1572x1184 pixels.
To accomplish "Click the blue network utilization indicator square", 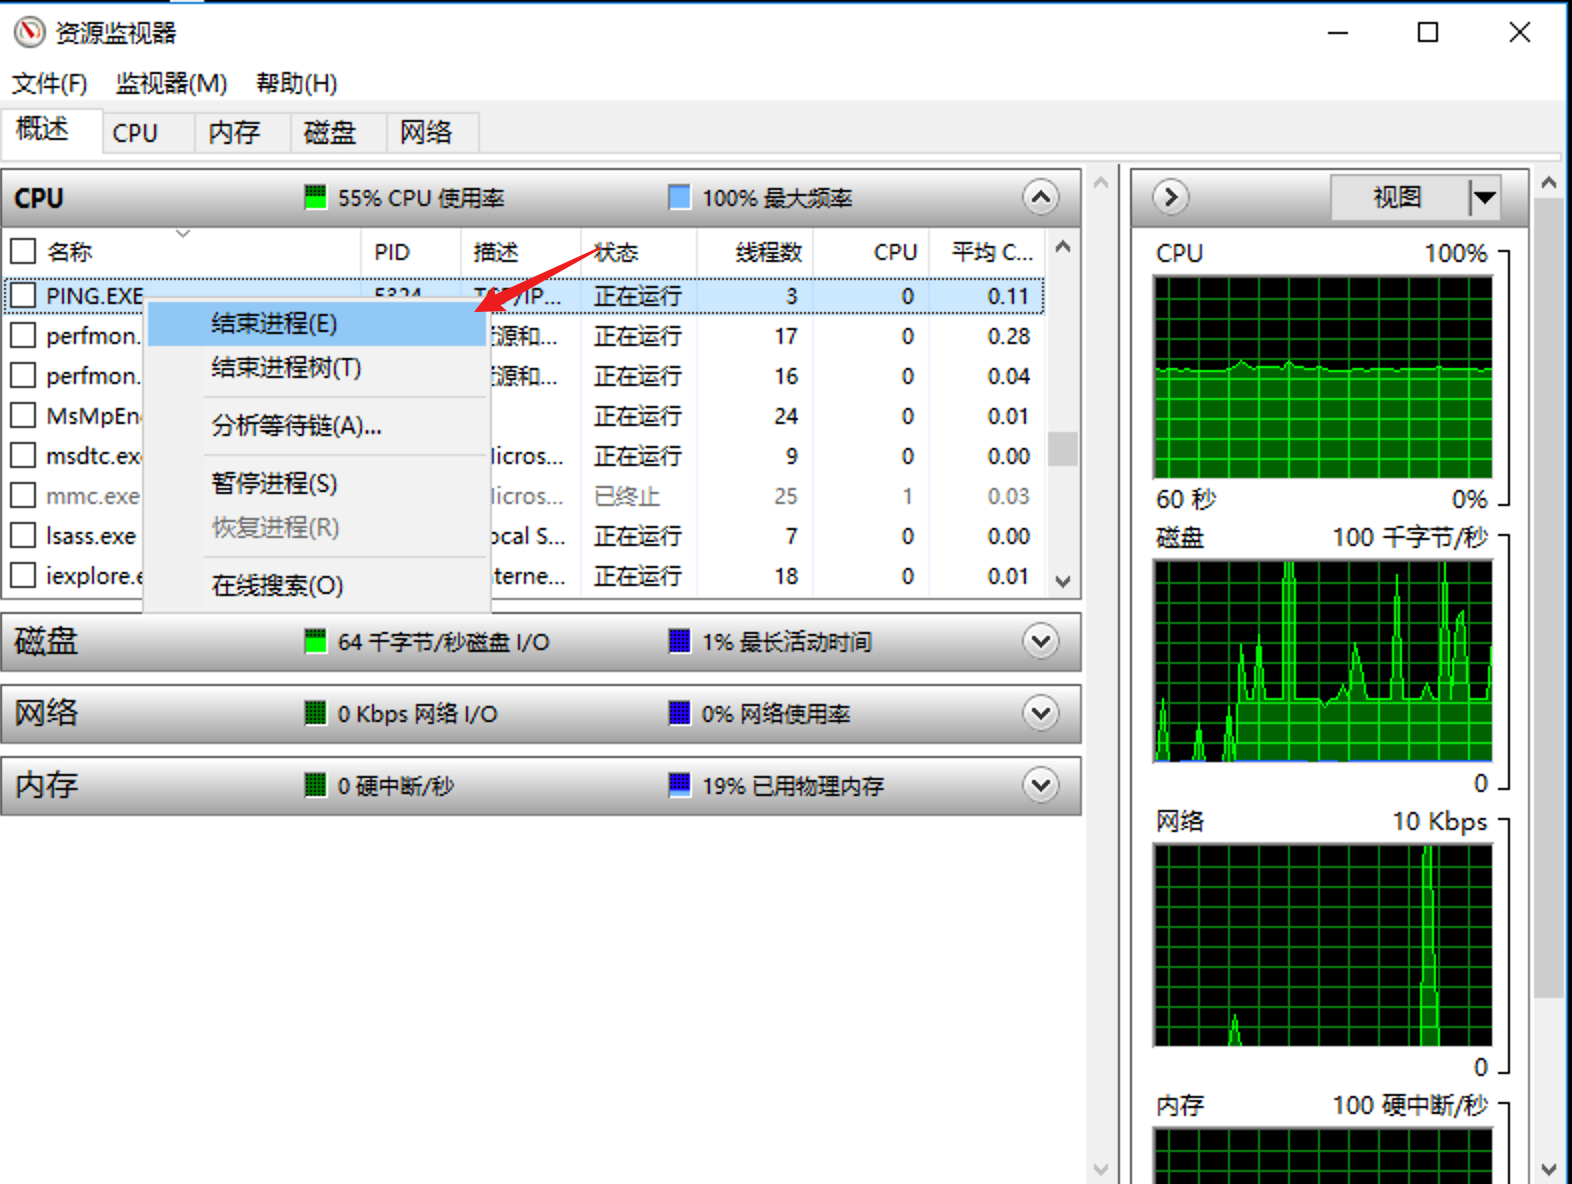I will [x=679, y=713].
